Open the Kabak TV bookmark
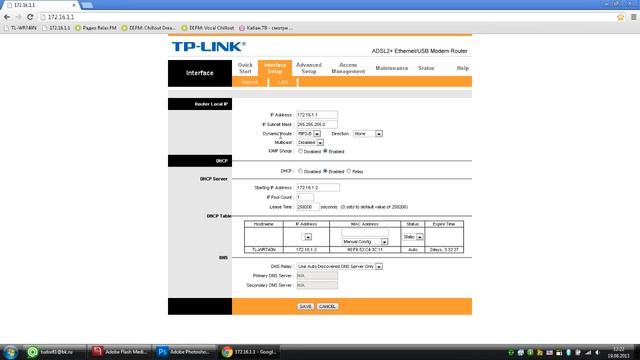 pos(266,28)
